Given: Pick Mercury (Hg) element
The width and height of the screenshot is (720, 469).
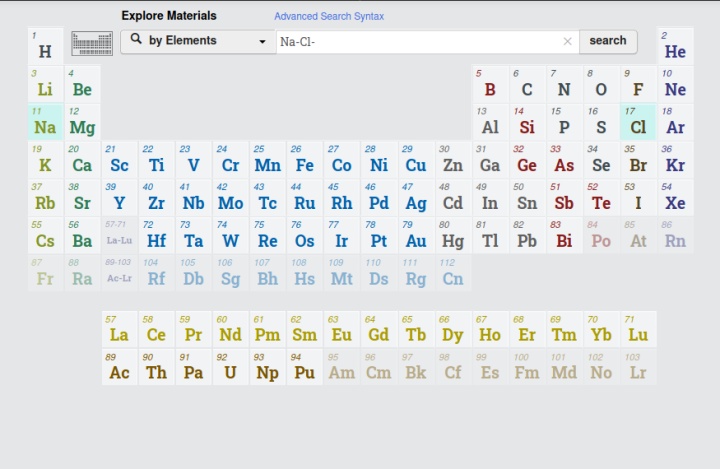Looking at the screenshot, I should [453, 236].
